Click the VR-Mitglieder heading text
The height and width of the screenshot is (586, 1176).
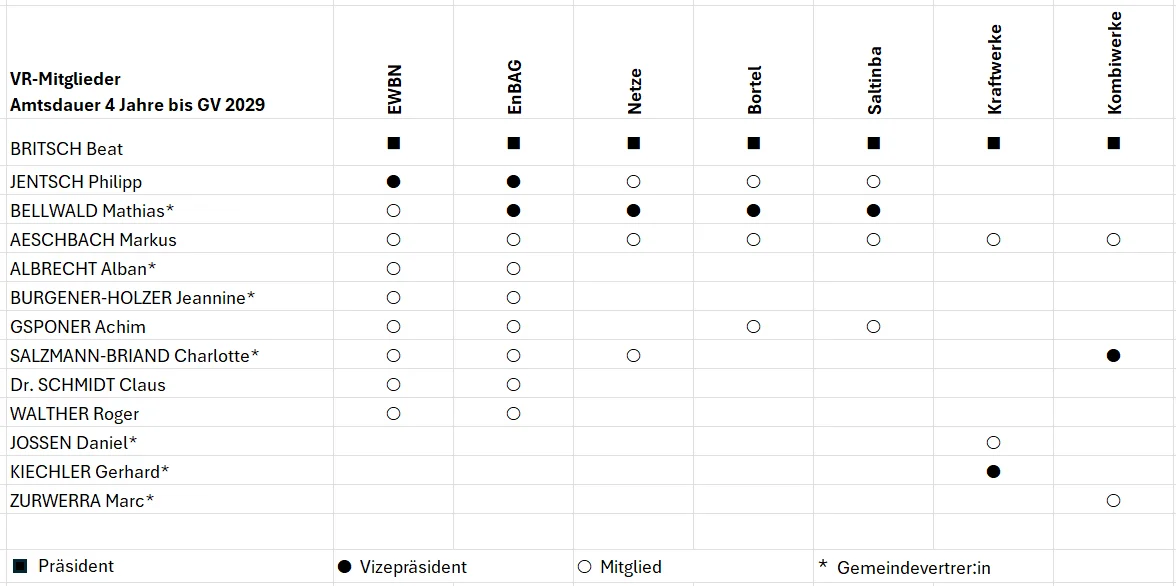point(66,79)
